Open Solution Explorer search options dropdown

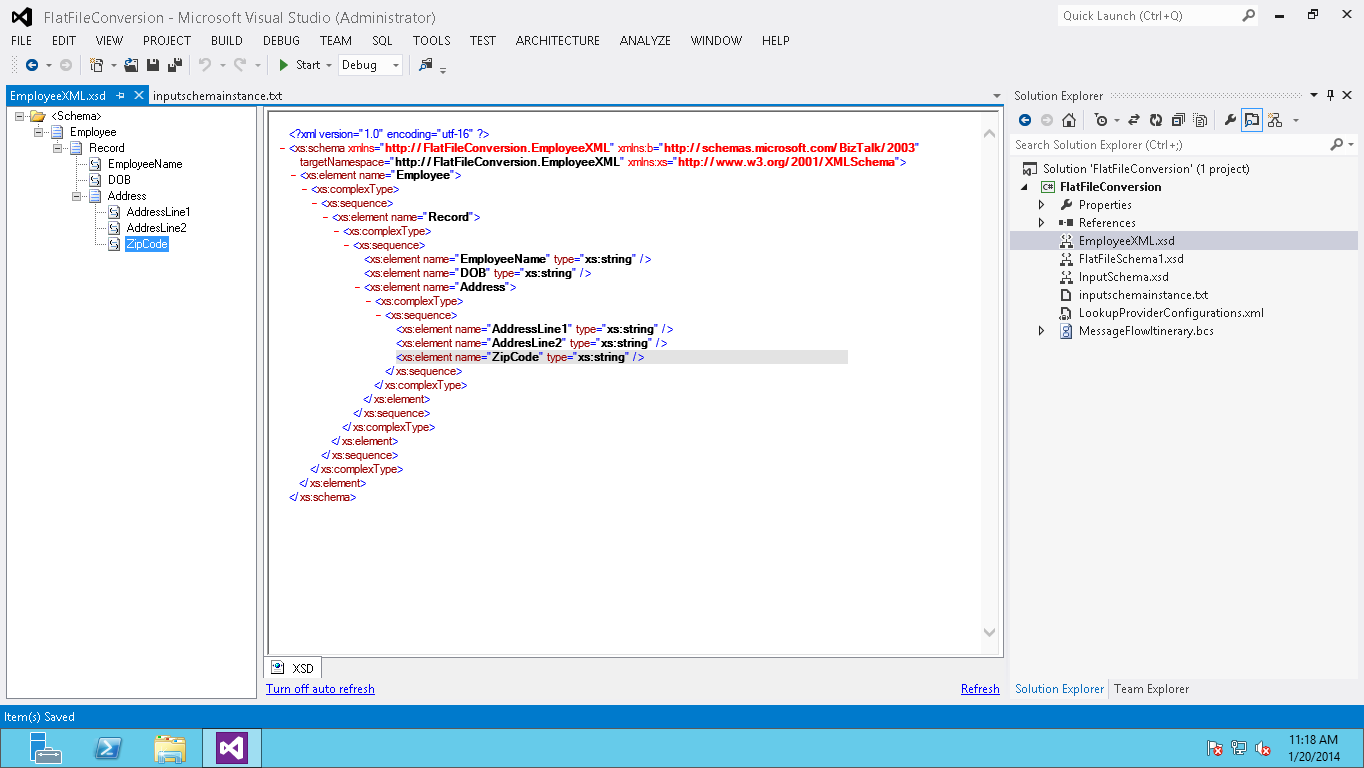(x=1351, y=145)
